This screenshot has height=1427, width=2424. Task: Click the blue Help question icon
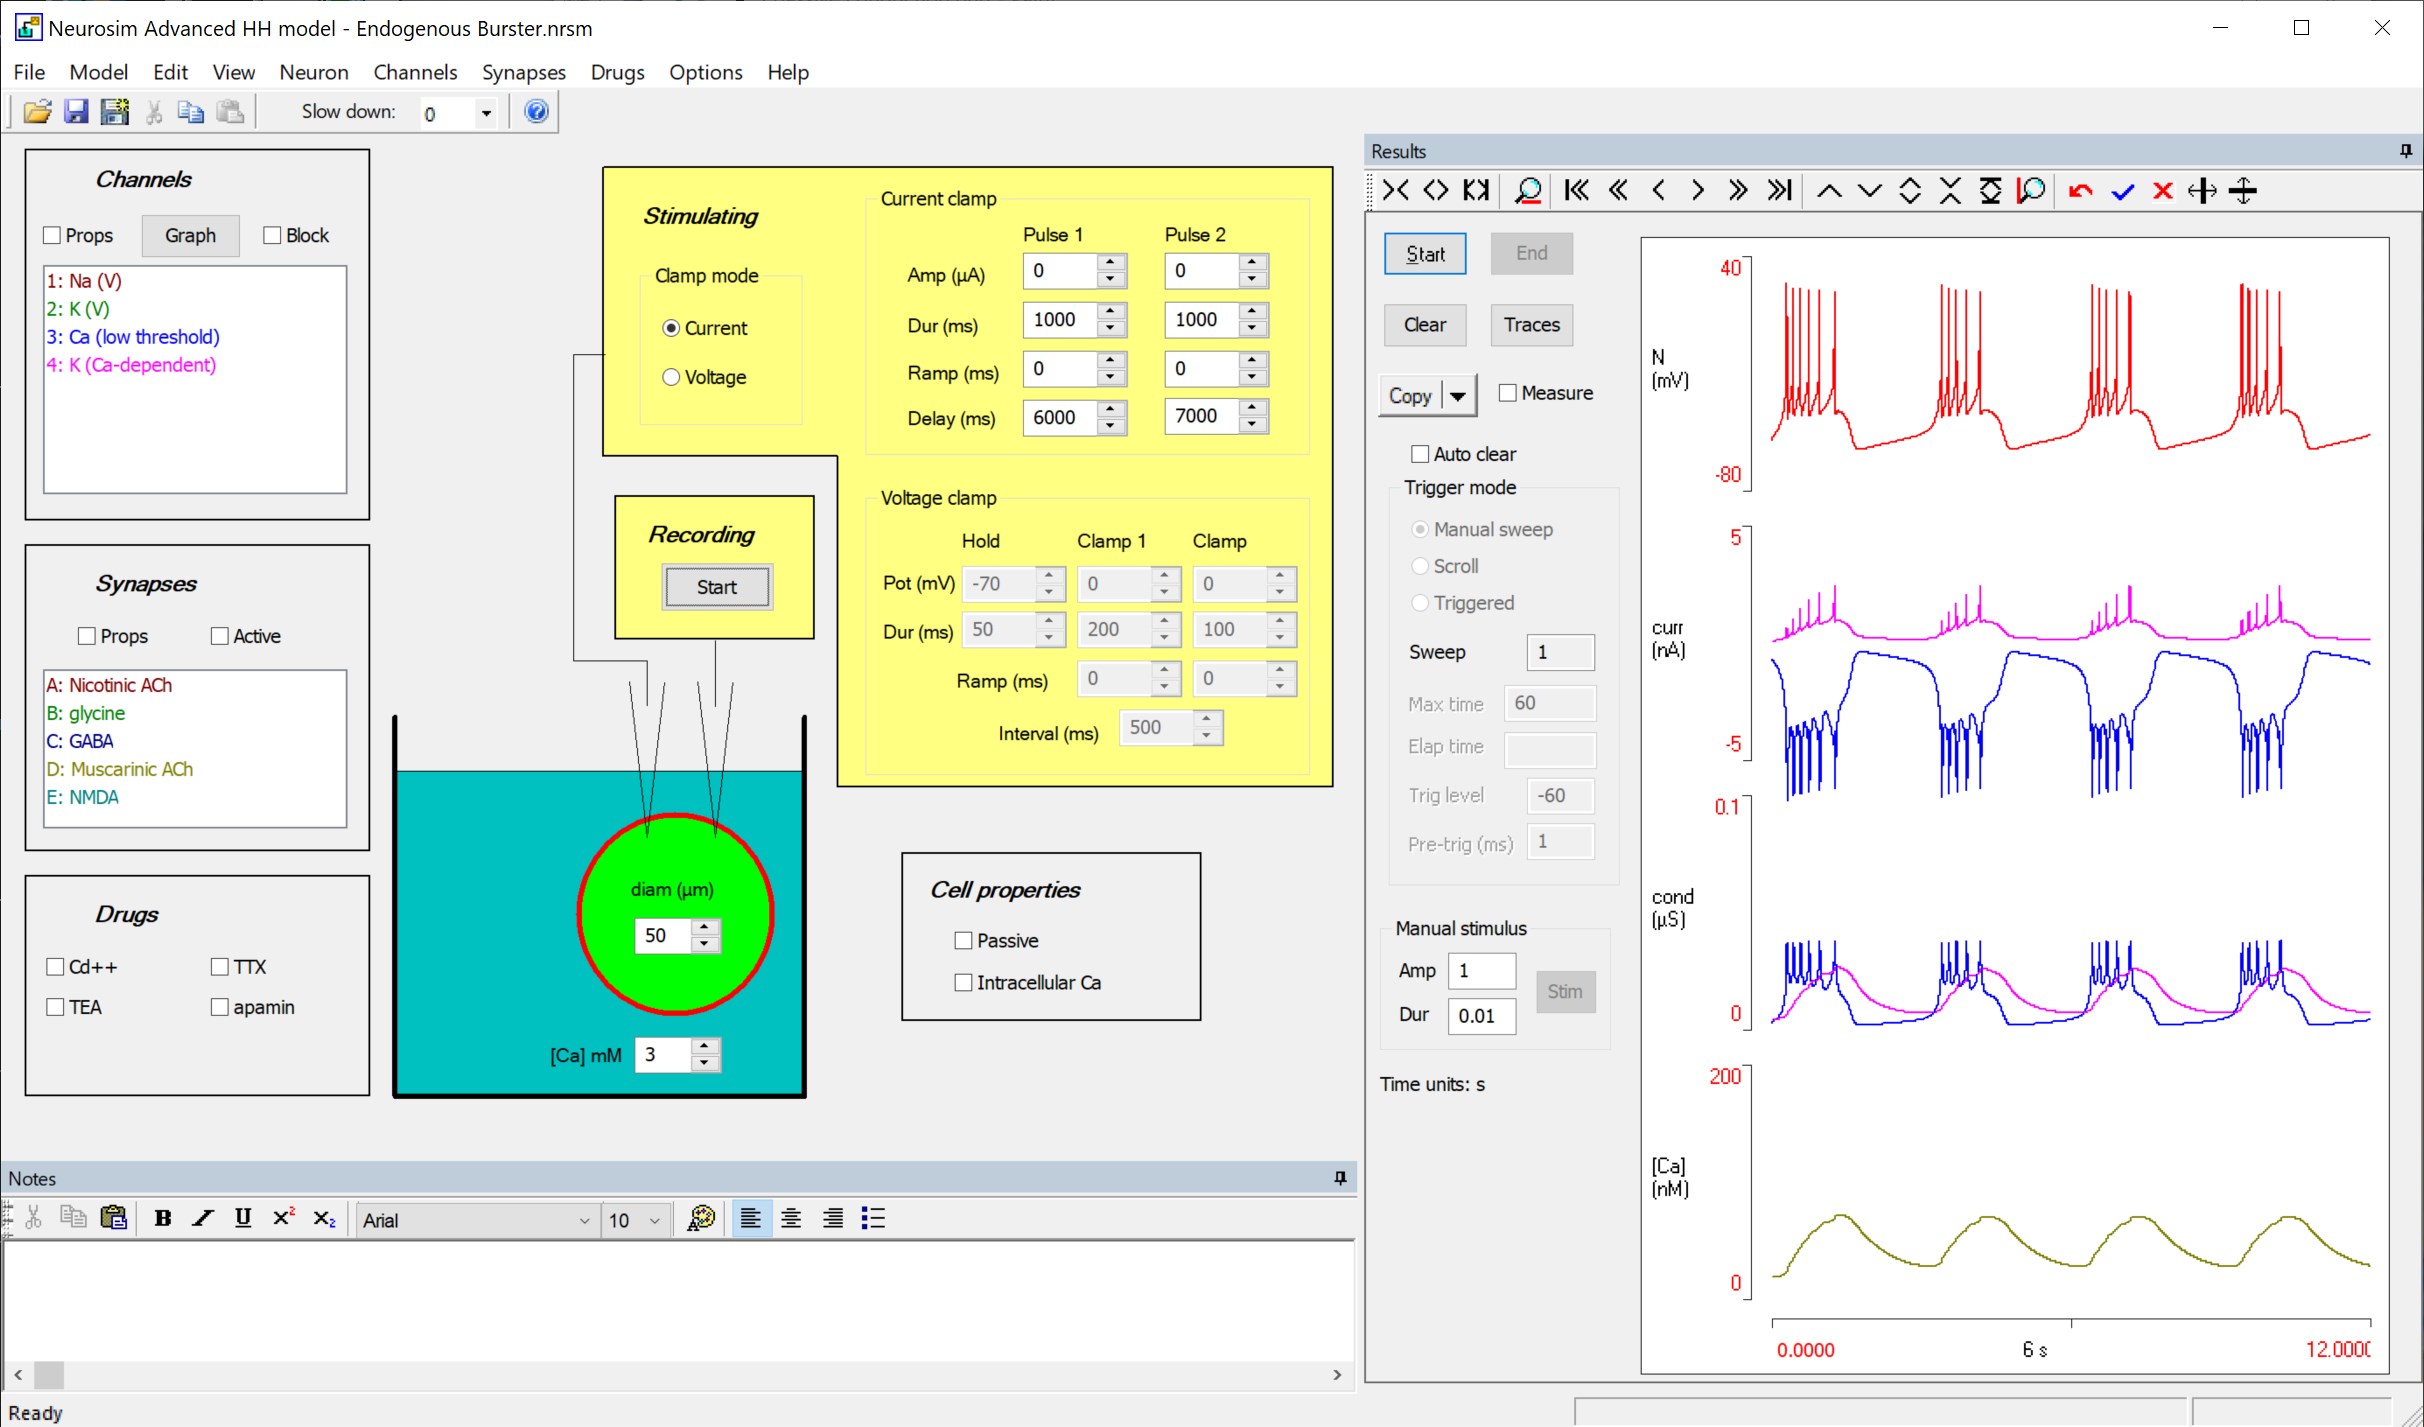tap(536, 112)
